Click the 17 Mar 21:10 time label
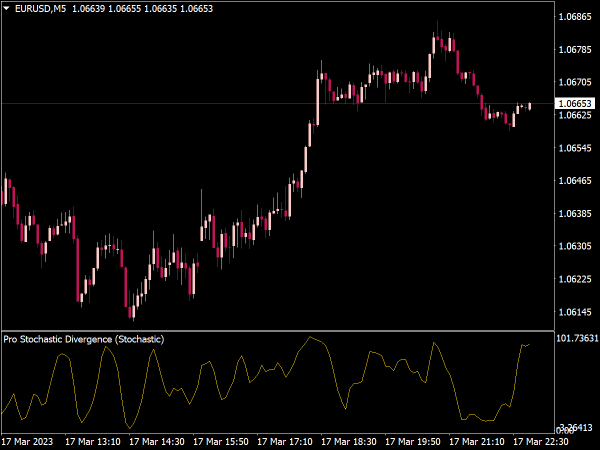 tap(476, 442)
